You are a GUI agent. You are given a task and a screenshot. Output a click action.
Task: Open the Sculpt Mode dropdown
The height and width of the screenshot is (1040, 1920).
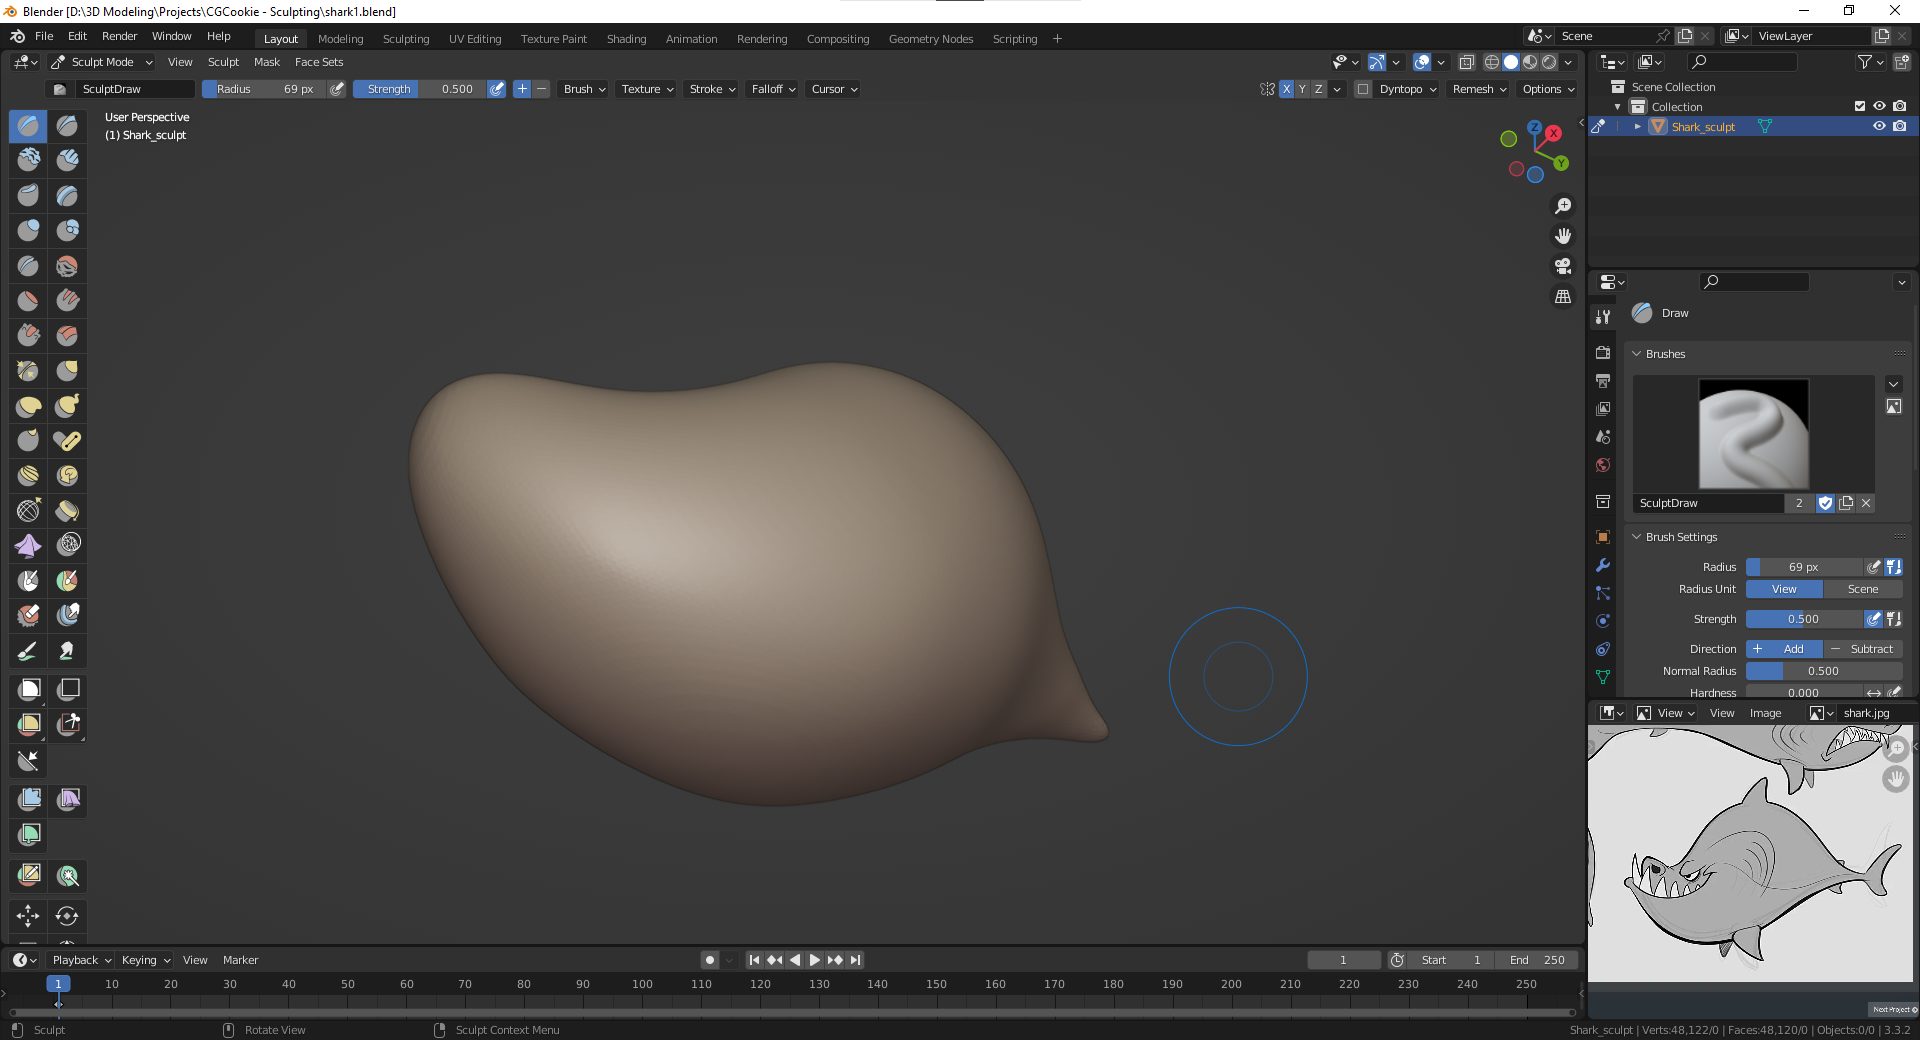[x=102, y=62]
